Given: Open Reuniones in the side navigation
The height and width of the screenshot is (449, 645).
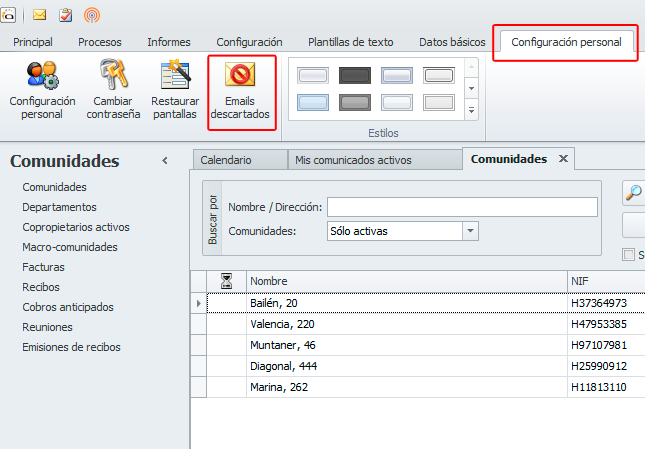Looking at the screenshot, I should point(47,327).
